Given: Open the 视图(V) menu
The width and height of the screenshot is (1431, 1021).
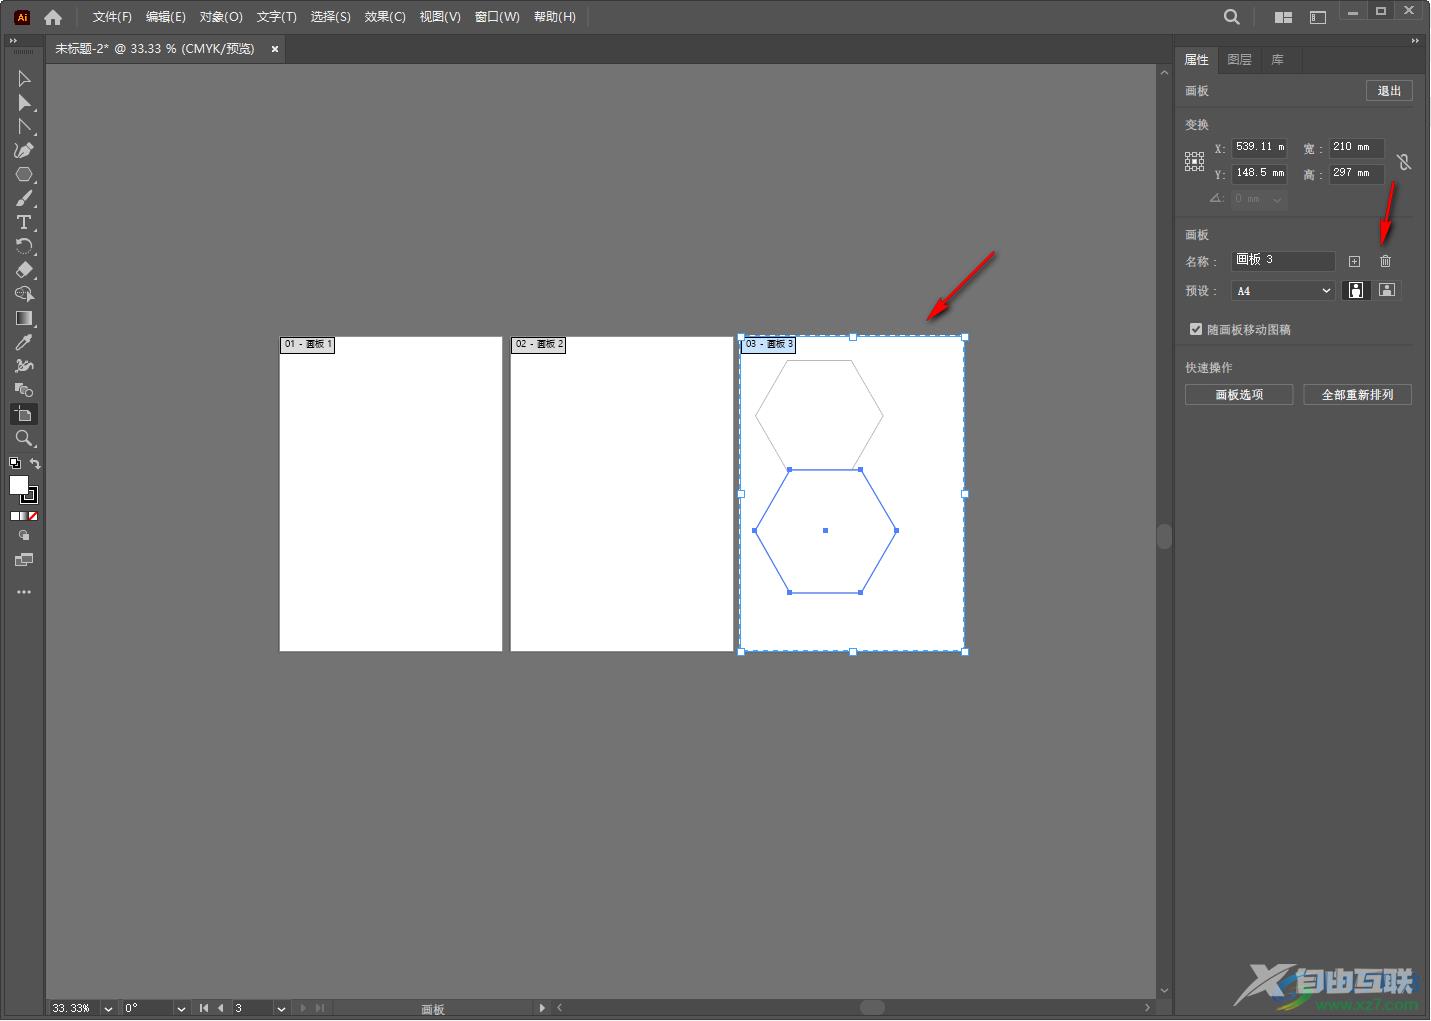Looking at the screenshot, I should pyautogui.click(x=440, y=17).
